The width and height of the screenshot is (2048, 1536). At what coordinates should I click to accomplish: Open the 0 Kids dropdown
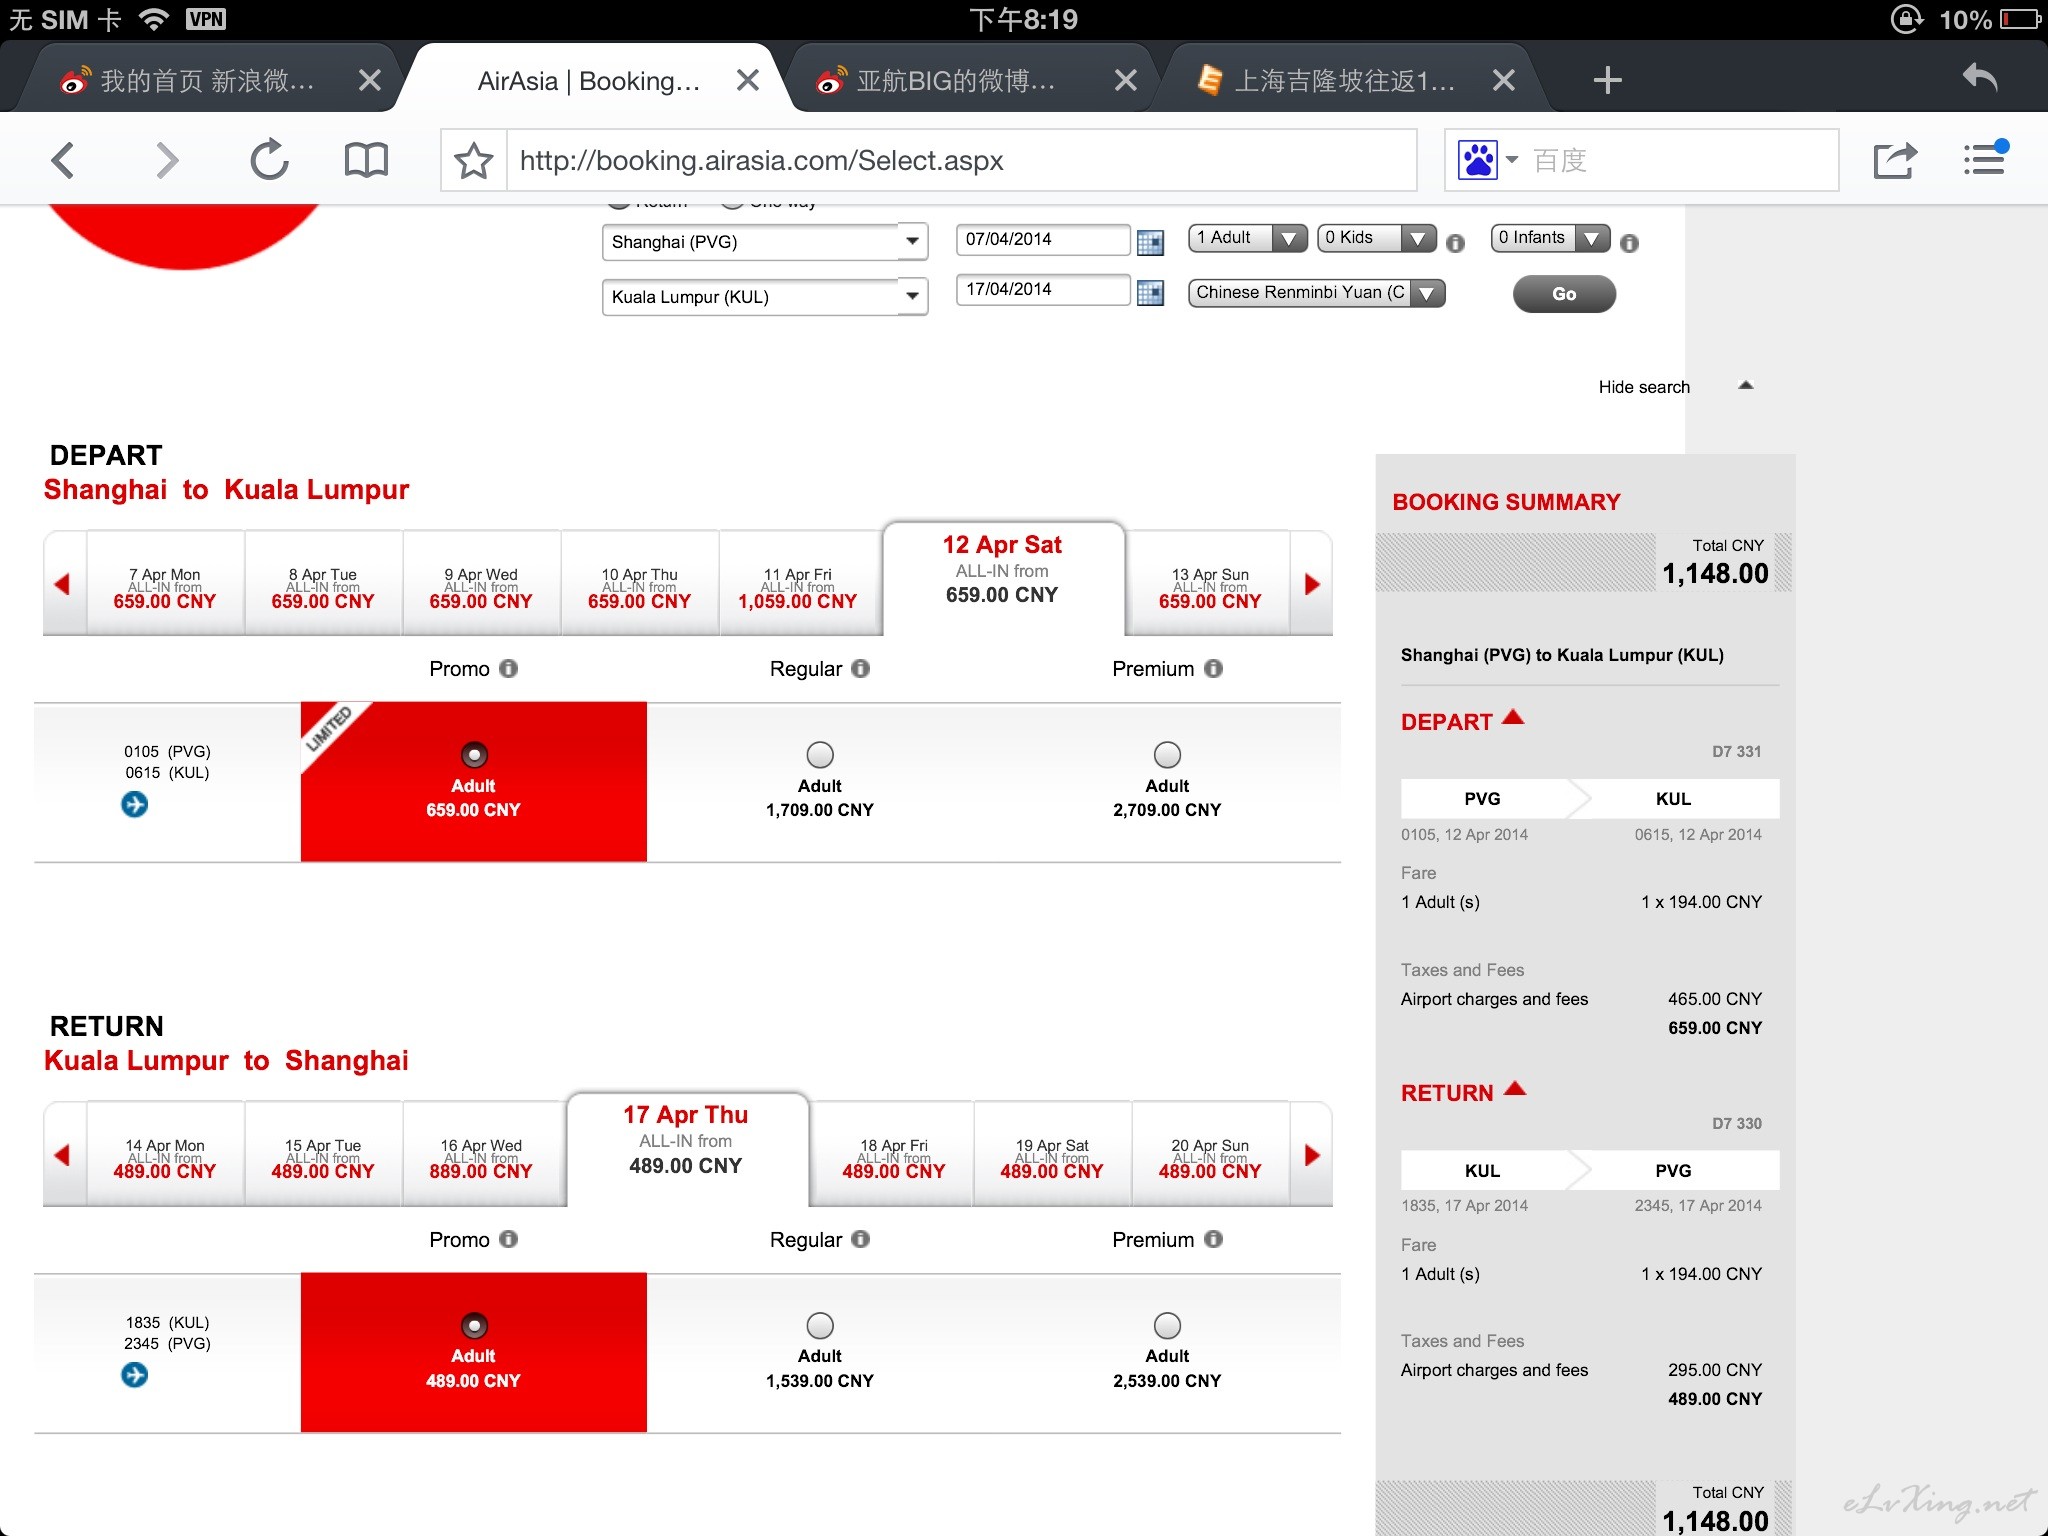pos(1377,238)
